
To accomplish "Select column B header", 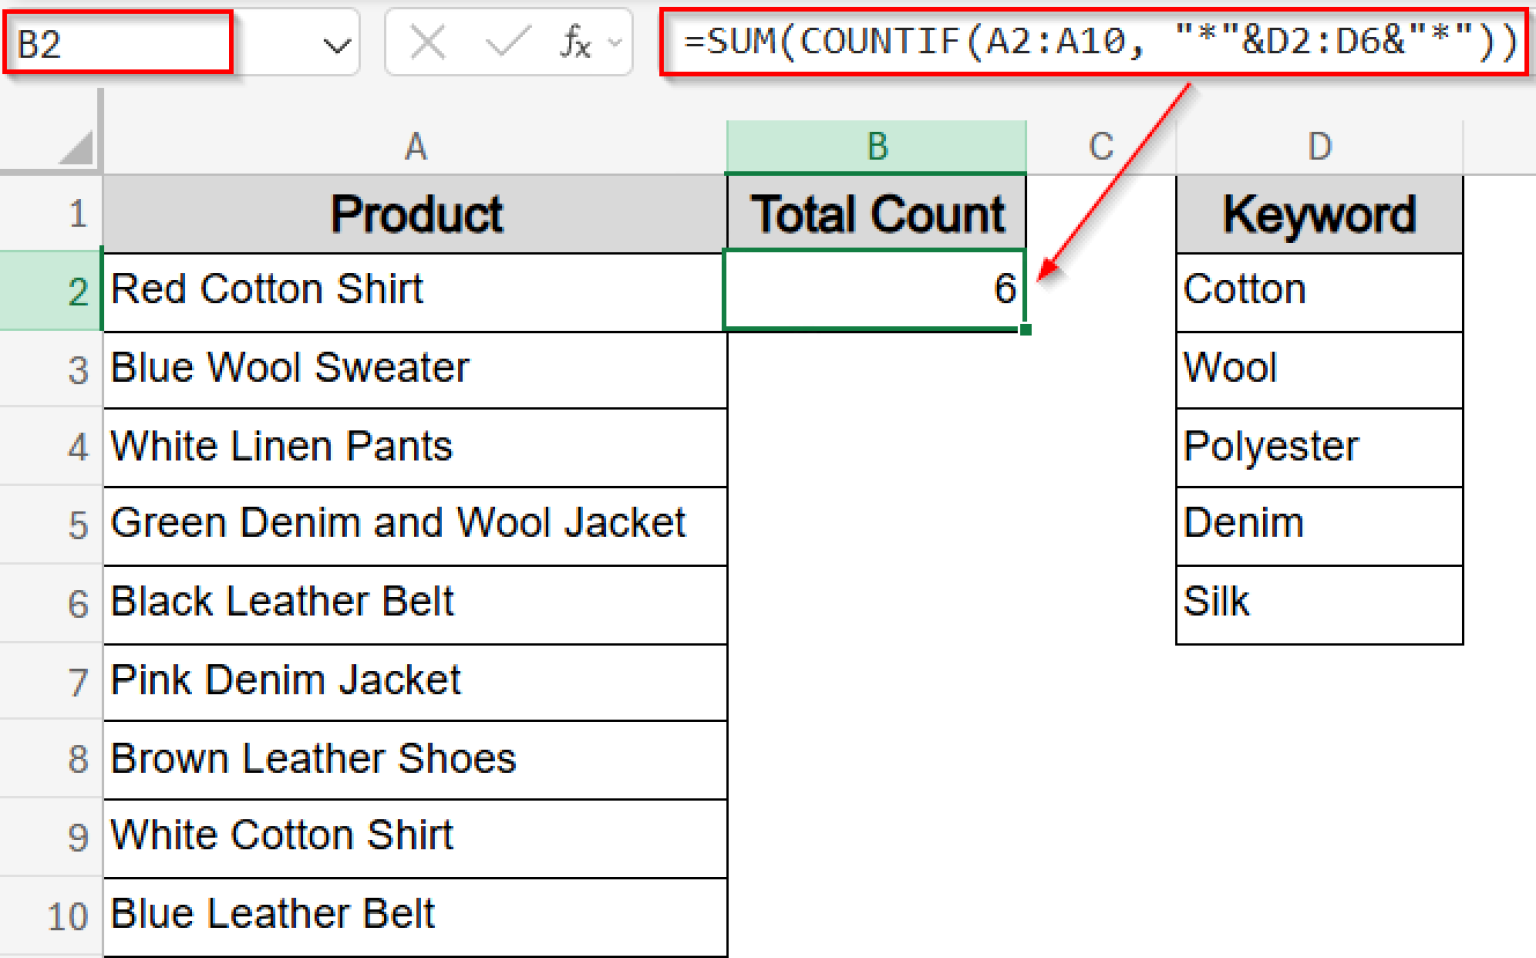I will [x=876, y=145].
